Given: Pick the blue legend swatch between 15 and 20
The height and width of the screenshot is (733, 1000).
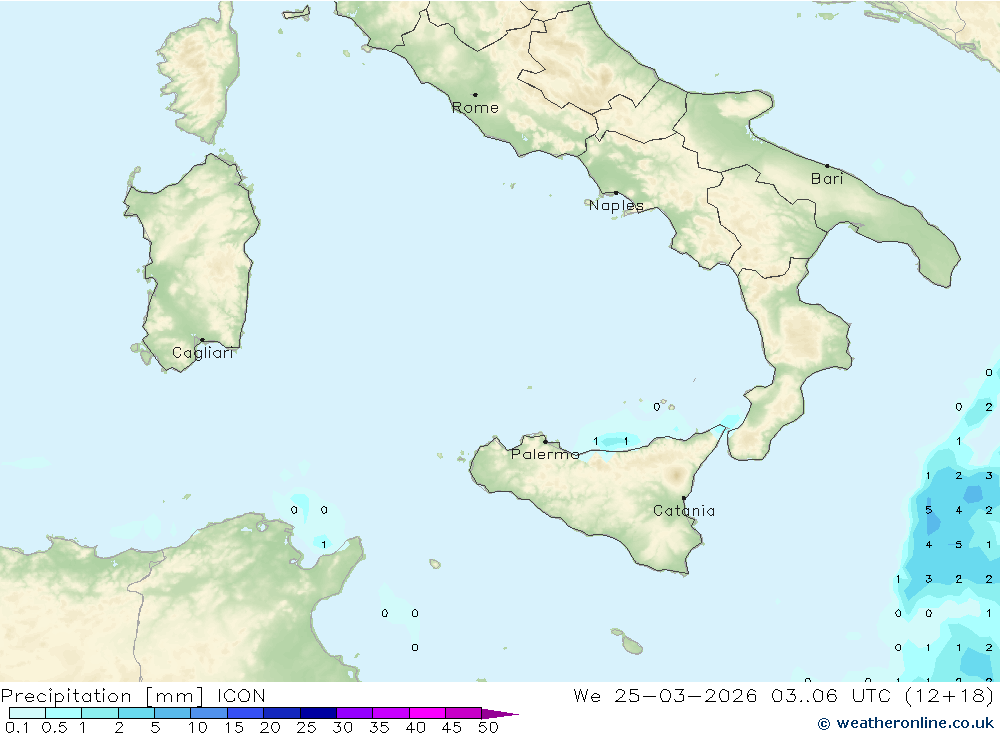Looking at the screenshot, I should coord(246,713).
